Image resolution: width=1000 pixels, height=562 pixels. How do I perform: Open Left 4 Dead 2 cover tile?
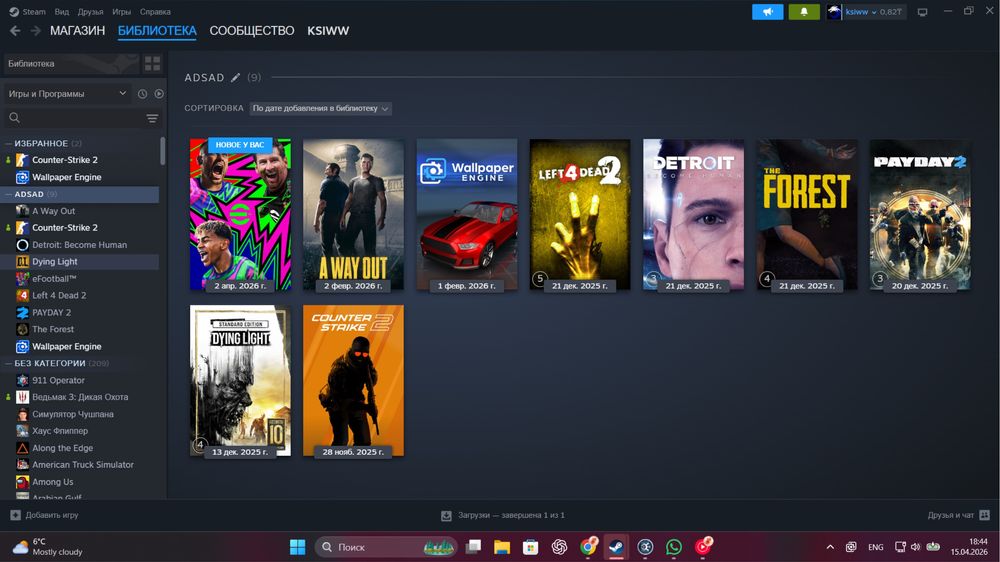(580, 214)
